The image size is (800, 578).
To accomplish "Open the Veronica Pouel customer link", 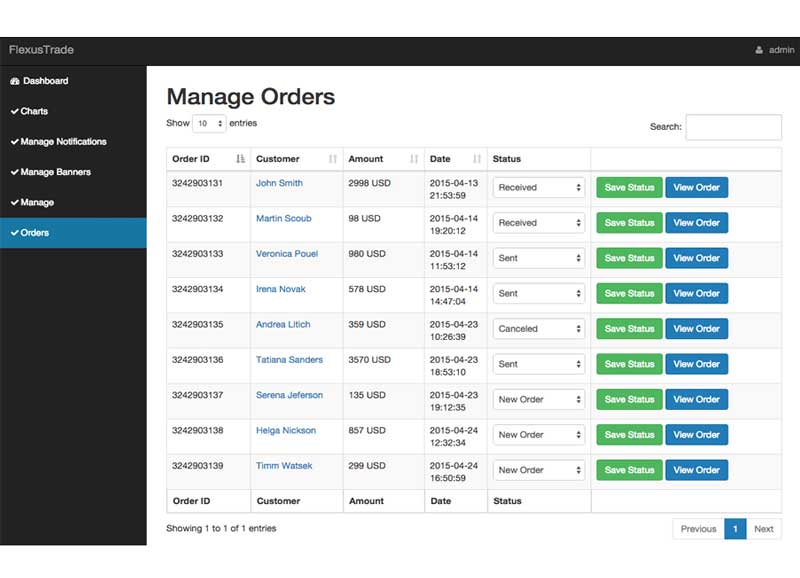I will pyautogui.click(x=287, y=254).
